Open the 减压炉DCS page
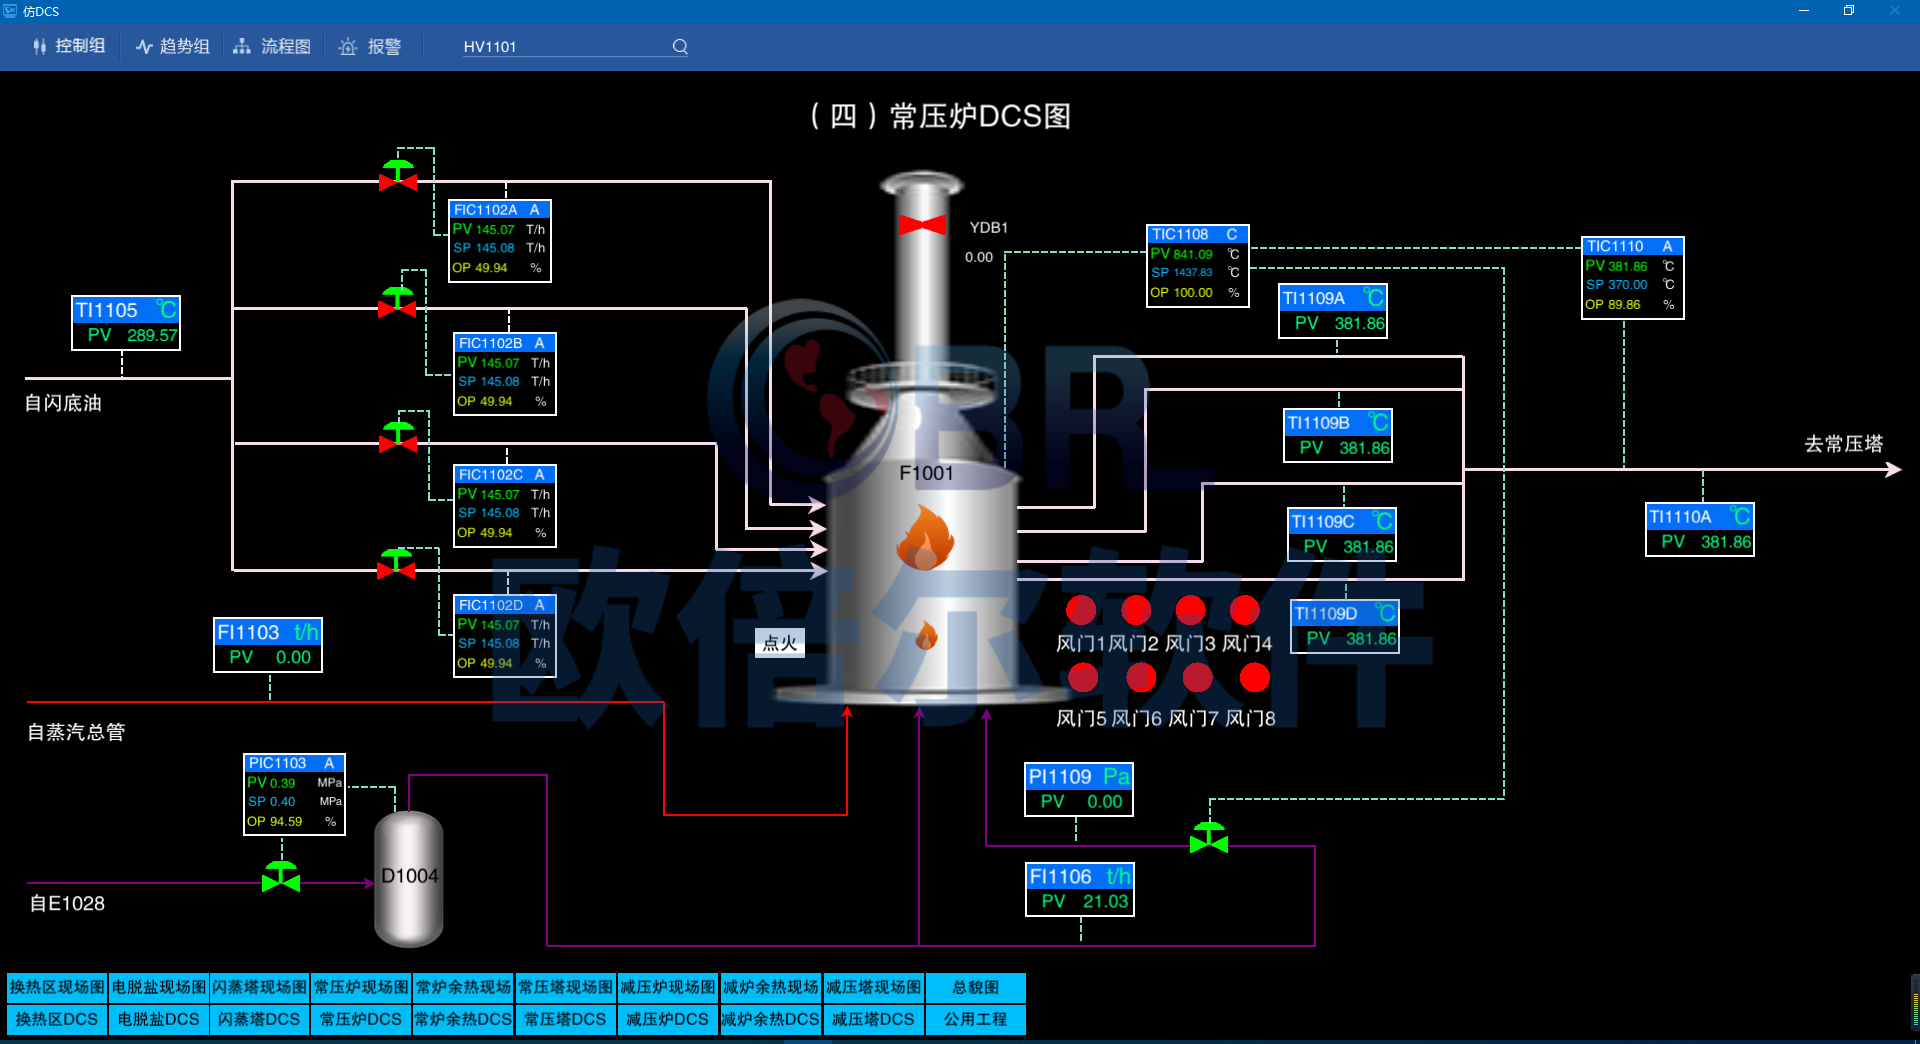 click(x=668, y=1019)
